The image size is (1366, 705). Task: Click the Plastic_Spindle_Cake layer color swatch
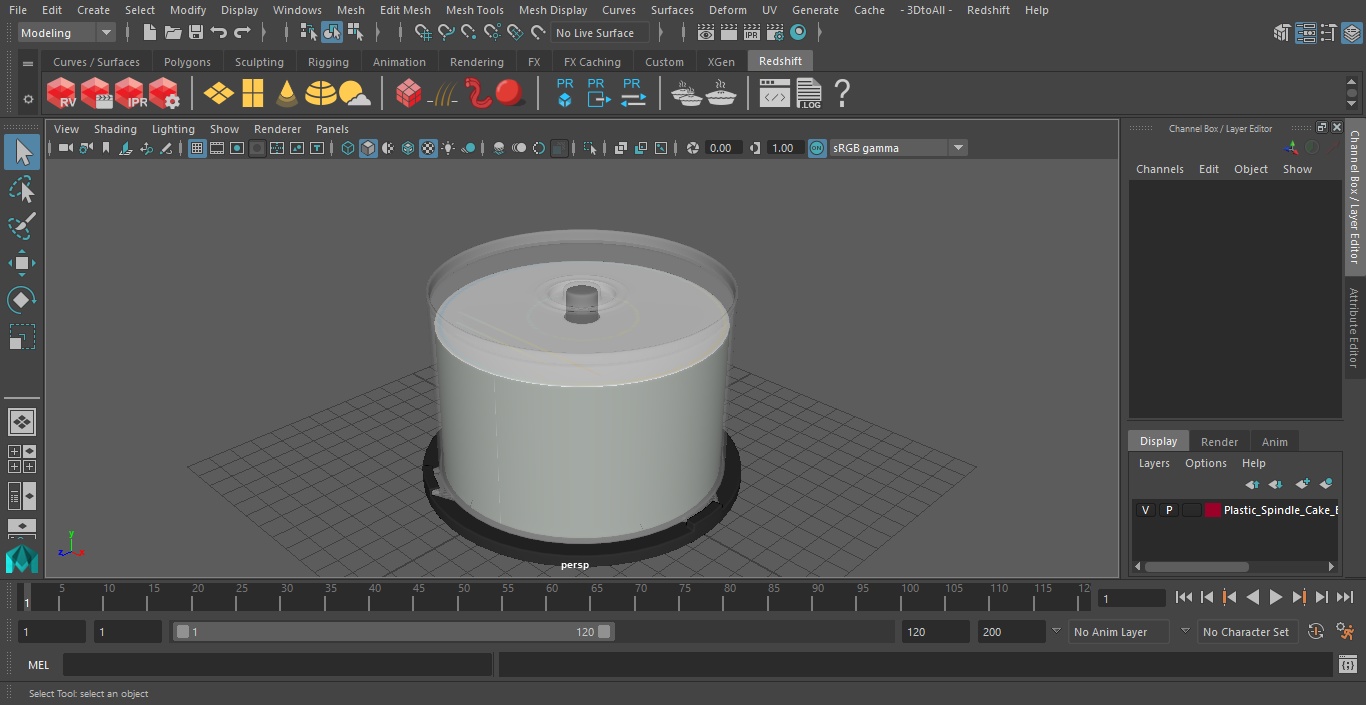[1212, 510]
